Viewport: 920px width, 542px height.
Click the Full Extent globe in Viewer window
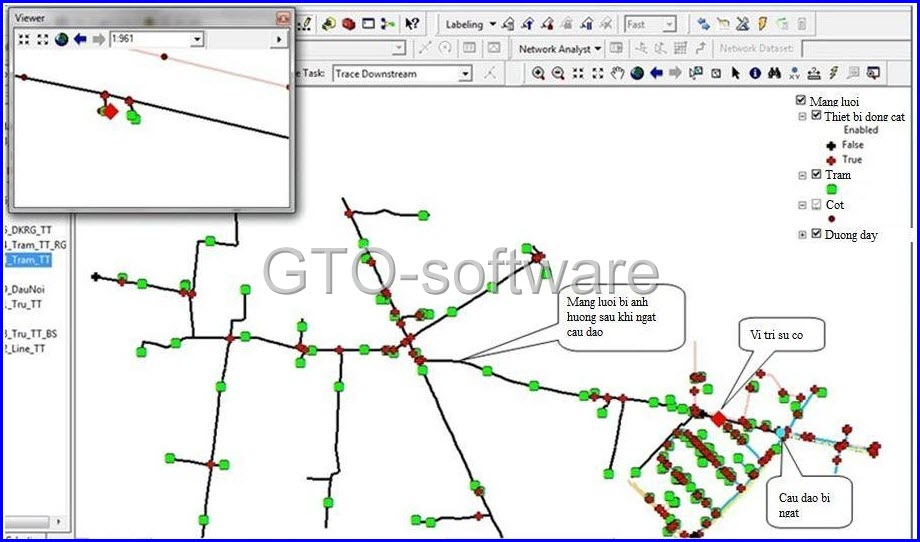coord(62,39)
